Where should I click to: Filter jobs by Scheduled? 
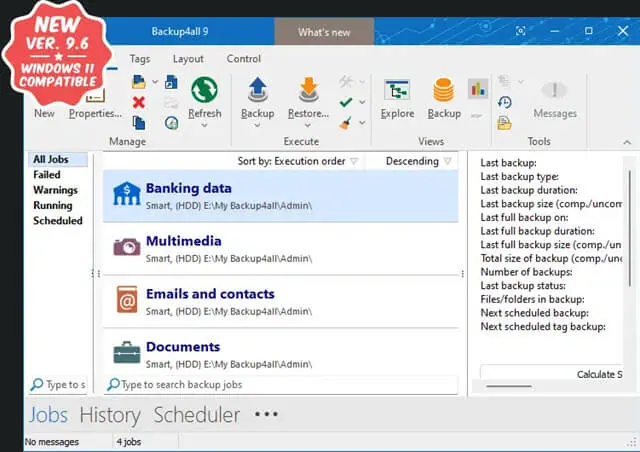(x=58, y=220)
